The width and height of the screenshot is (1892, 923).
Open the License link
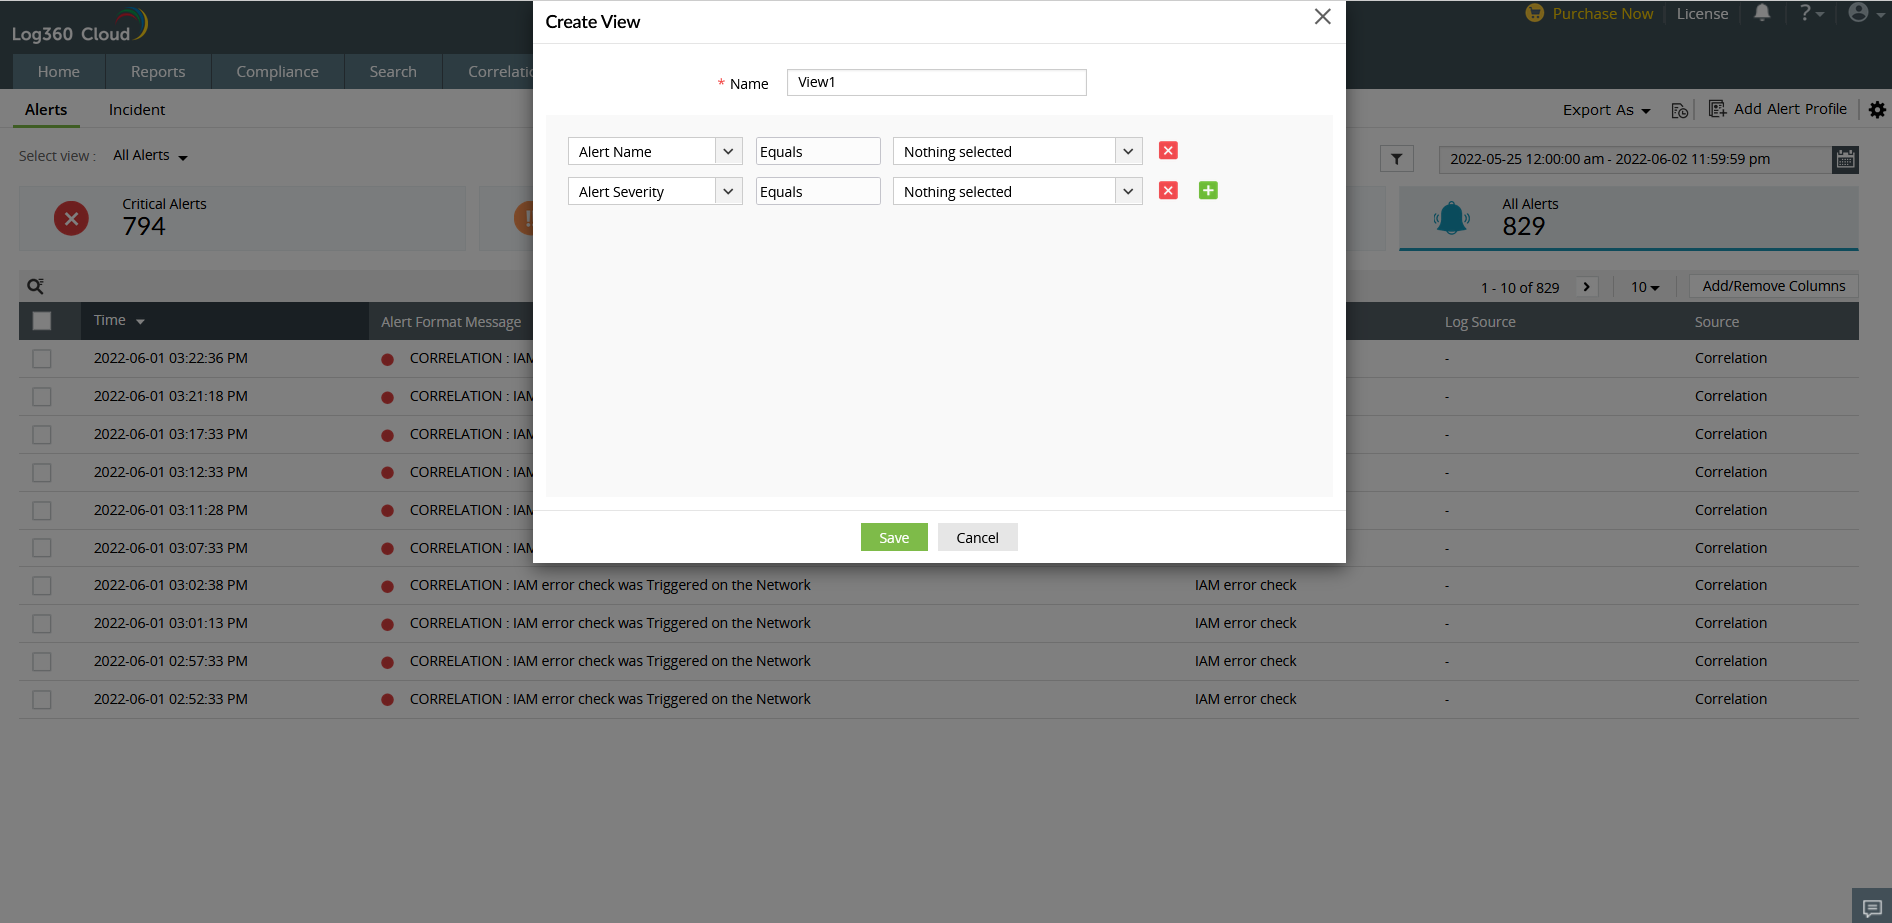(x=1702, y=14)
